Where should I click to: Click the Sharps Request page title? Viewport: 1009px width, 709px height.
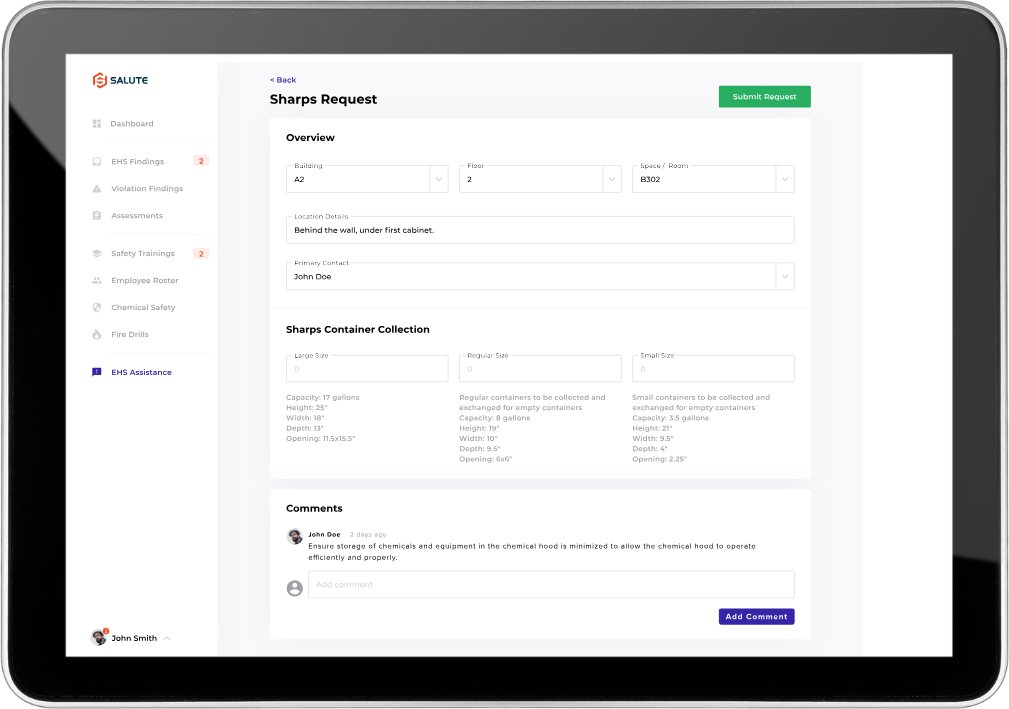323,100
